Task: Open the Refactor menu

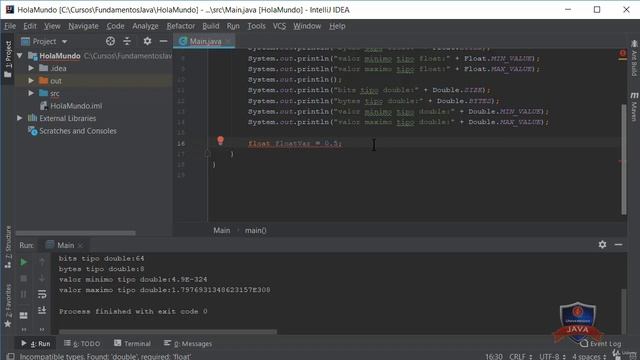Action: click(180, 26)
